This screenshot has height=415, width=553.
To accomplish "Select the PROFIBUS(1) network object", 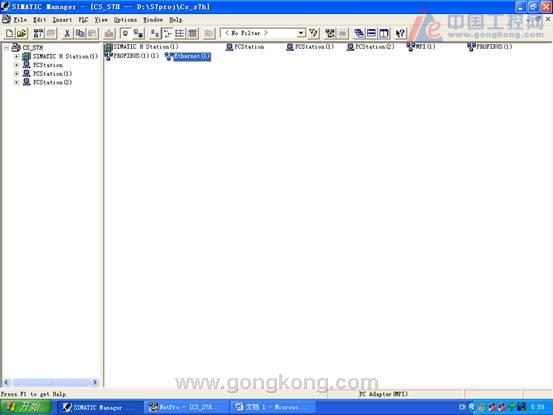I will (490, 47).
